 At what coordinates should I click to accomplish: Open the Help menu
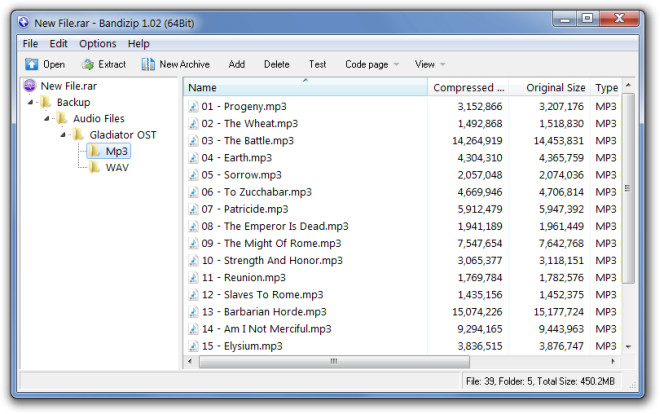click(138, 44)
